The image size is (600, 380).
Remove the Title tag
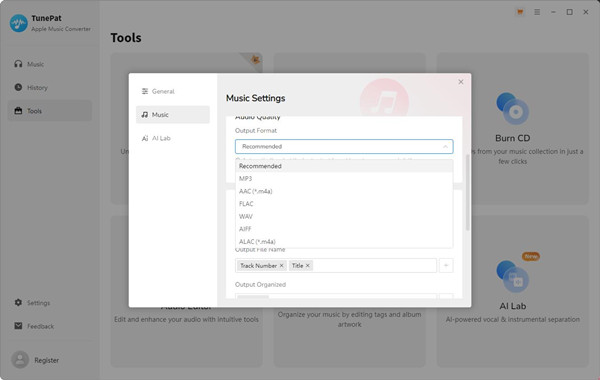coord(308,266)
